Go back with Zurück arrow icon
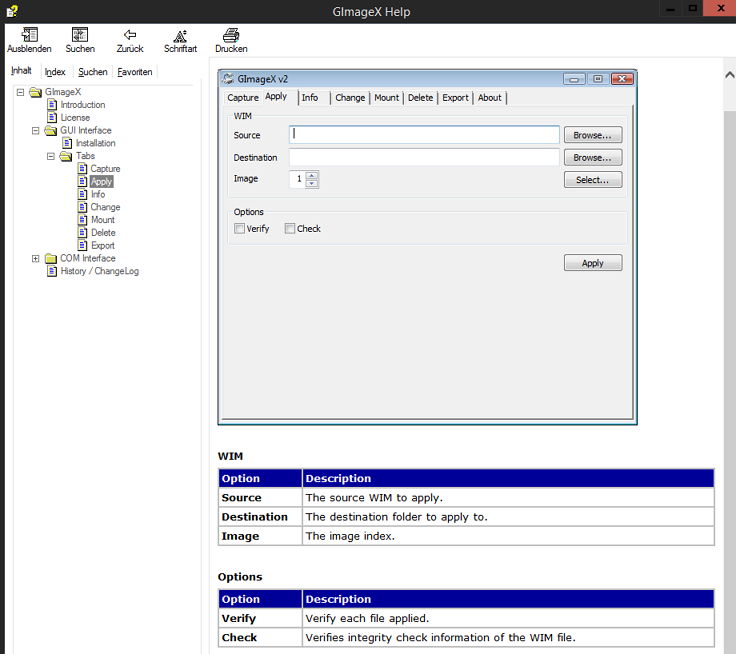Screen dimensions: 736x654 coord(130,35)
